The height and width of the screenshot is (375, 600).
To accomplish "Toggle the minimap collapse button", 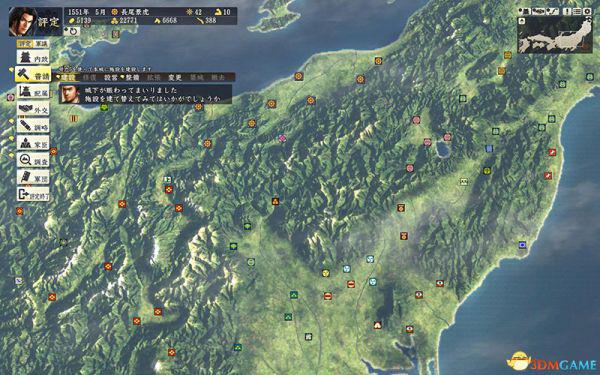I will (521, 21).
